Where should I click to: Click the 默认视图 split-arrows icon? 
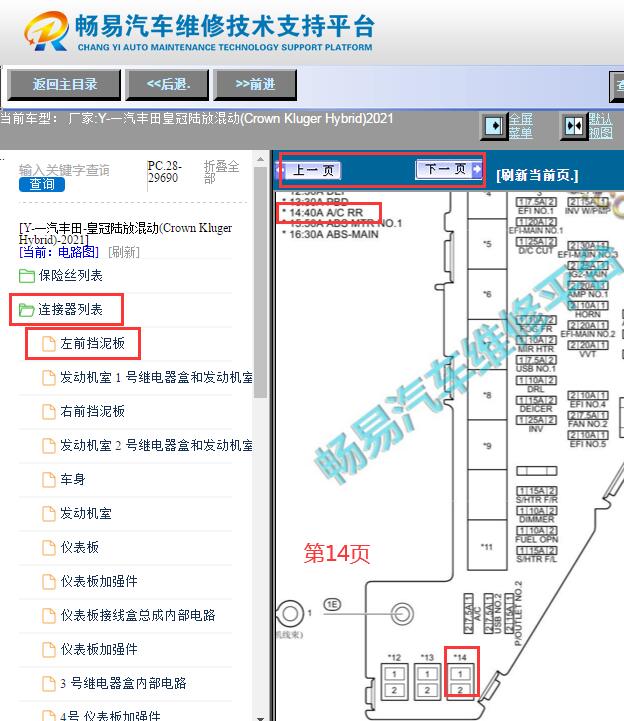pos(574,126)
